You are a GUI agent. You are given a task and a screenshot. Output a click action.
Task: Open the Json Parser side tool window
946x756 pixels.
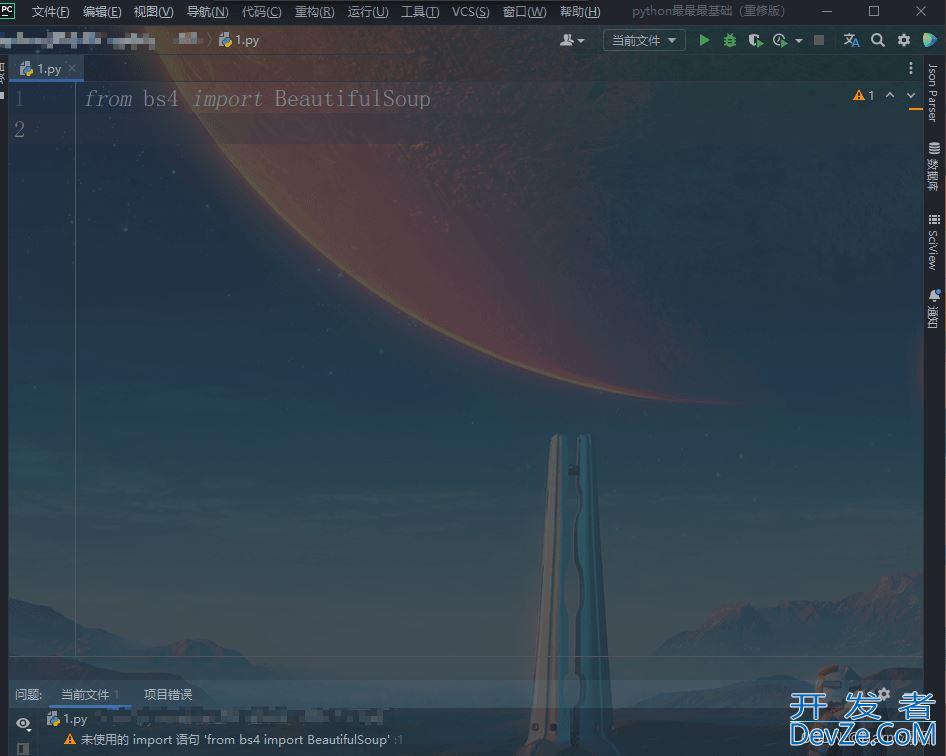click(933, 92)
